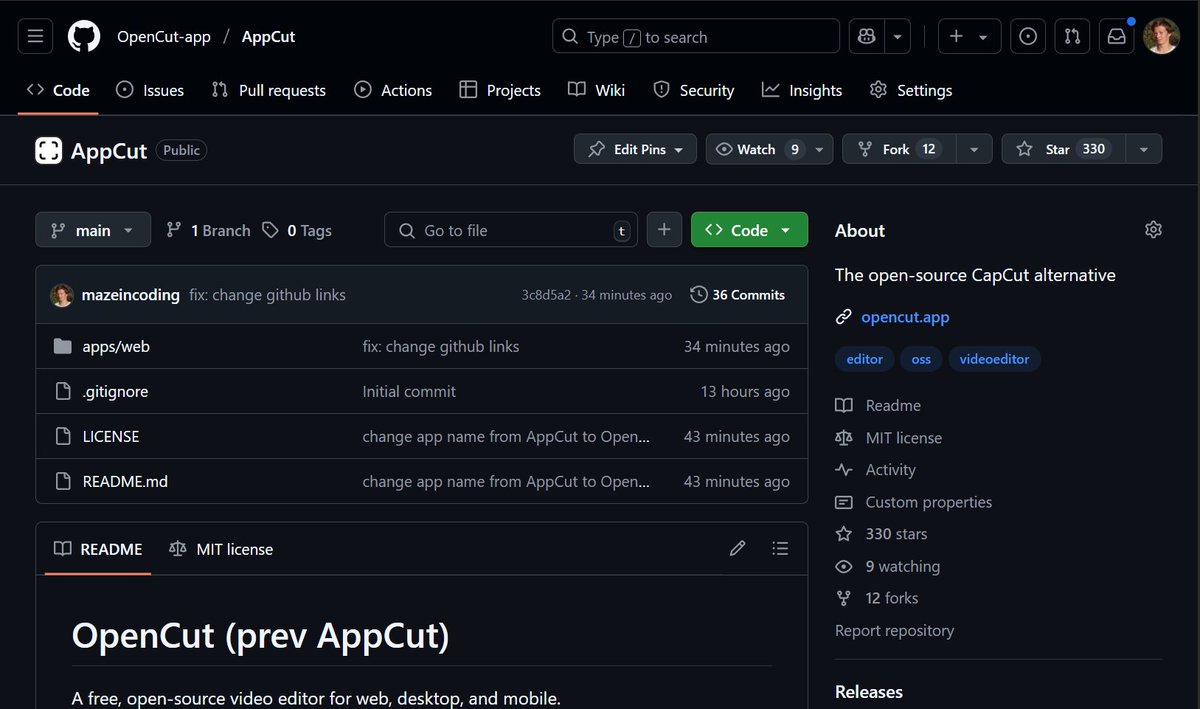Click the videoeditor topic tag
1200x709 pixels.
point(995,358)
